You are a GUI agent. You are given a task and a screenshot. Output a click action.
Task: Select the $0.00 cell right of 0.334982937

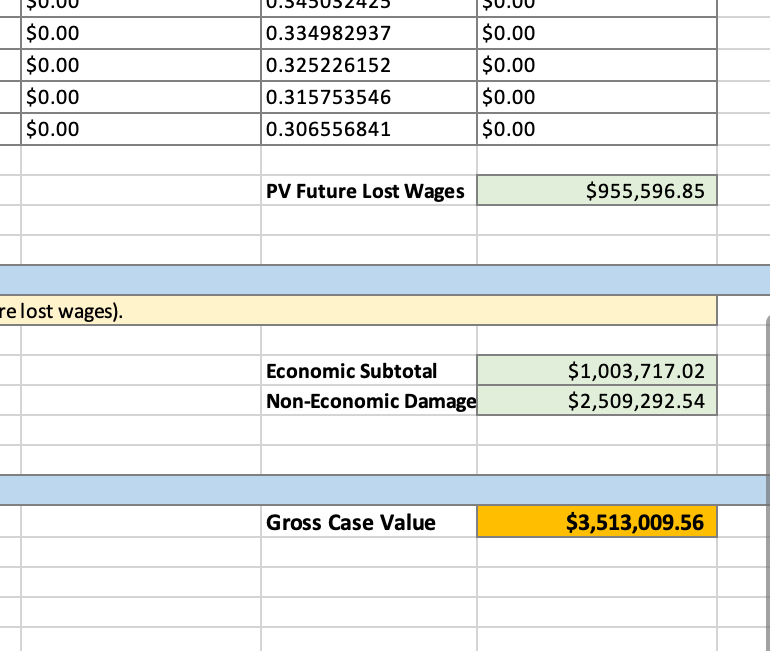click(597, 34)
